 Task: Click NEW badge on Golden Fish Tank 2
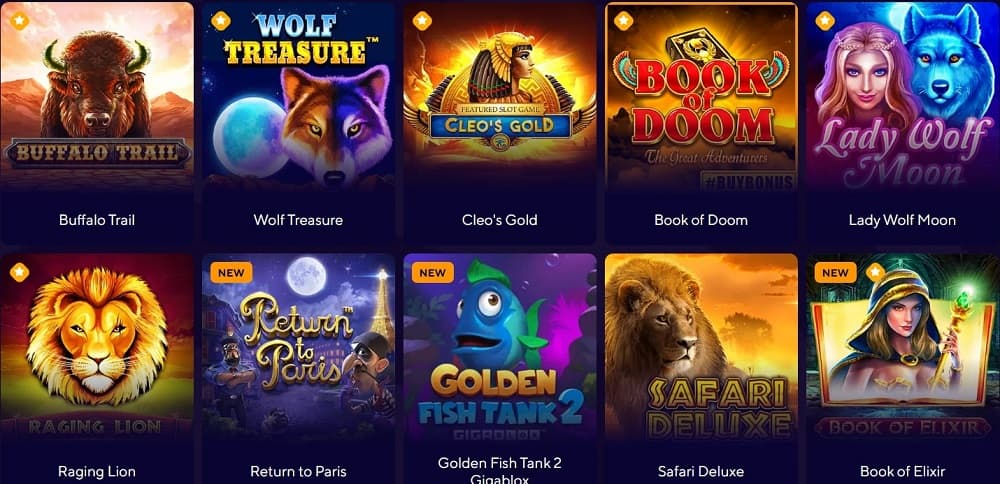coord(432,272)
